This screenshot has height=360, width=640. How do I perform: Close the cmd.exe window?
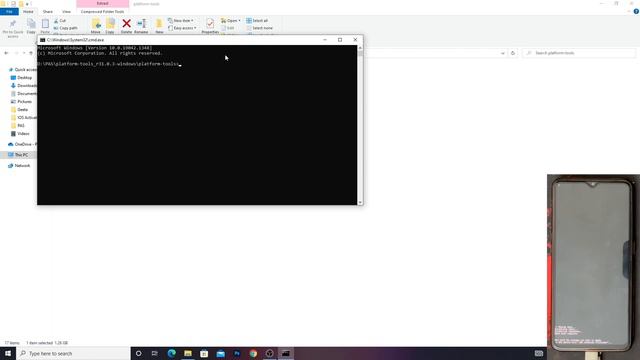[x=355, y=40]
